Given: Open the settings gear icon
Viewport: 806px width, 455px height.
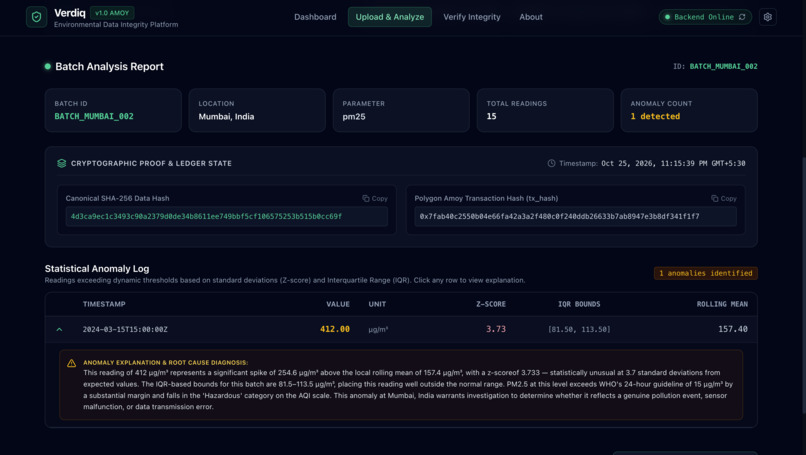Looking at the screenshot, I should (x=767, y=17).
